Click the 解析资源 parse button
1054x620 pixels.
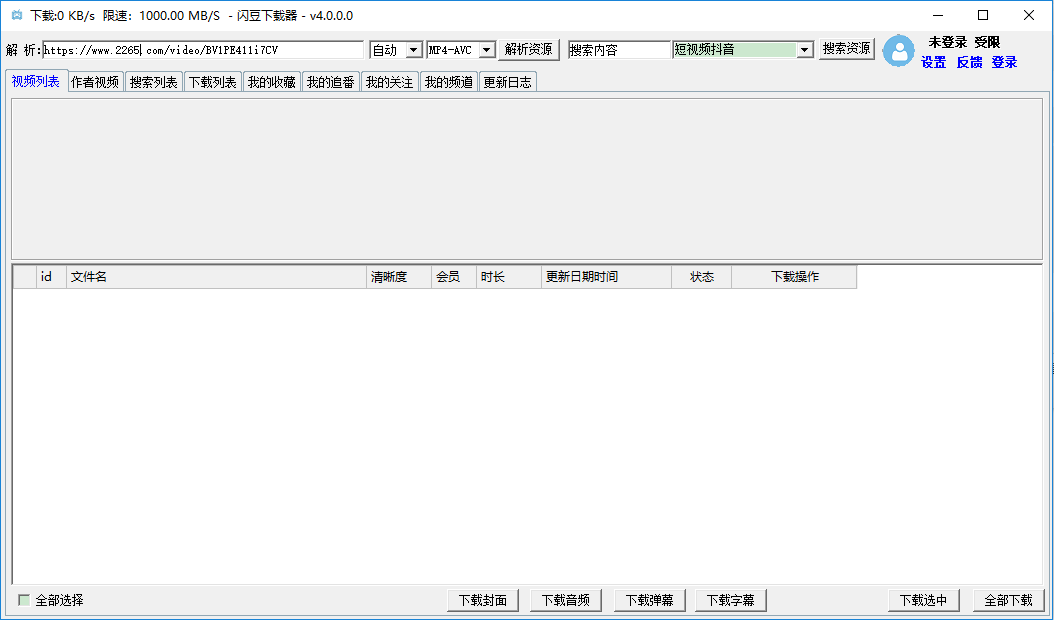pos(528,48)
